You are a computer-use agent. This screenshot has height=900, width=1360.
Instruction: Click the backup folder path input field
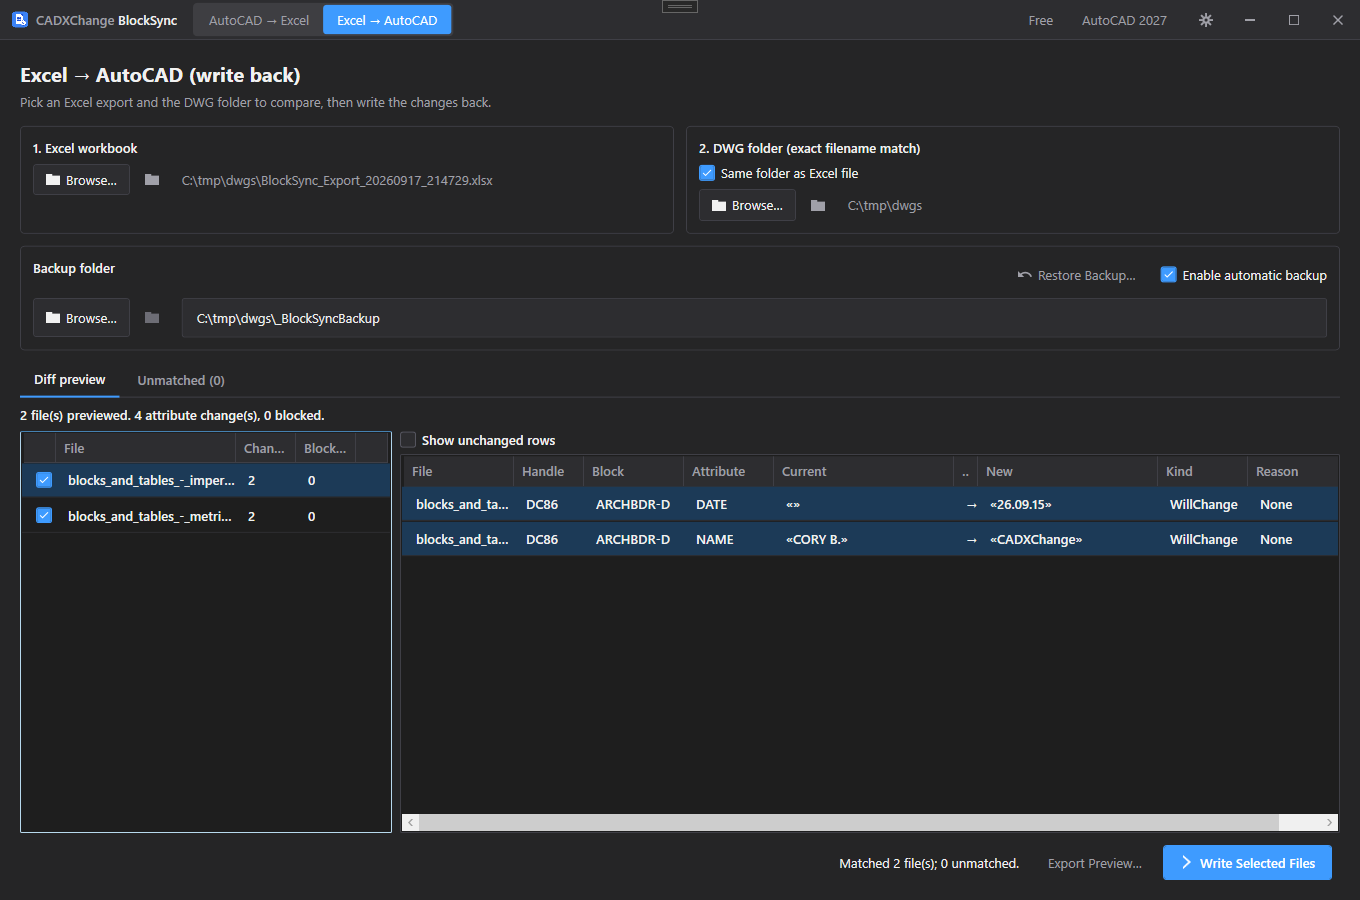tap(754, 318)
